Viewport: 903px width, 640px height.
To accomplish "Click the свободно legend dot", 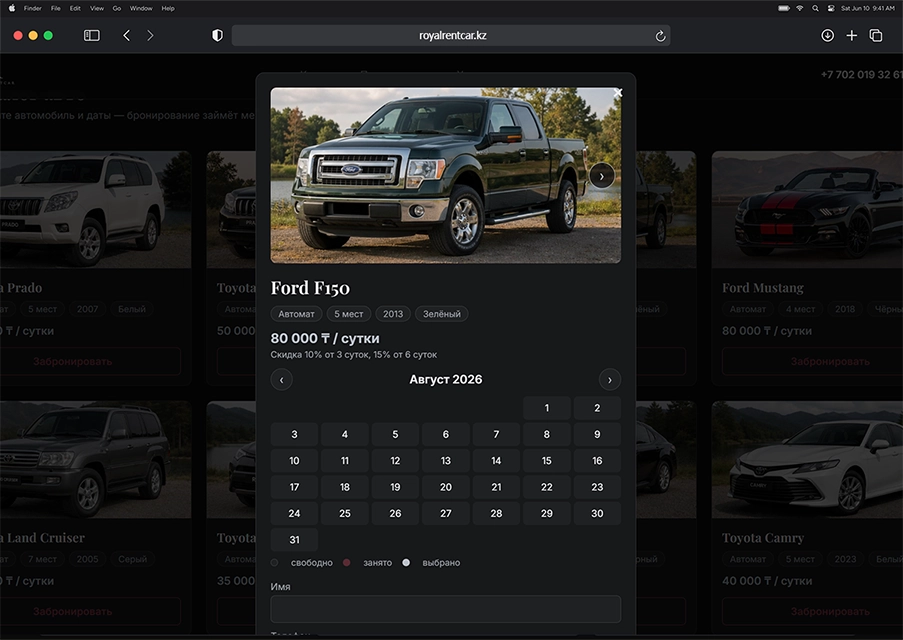I will 275,563.
